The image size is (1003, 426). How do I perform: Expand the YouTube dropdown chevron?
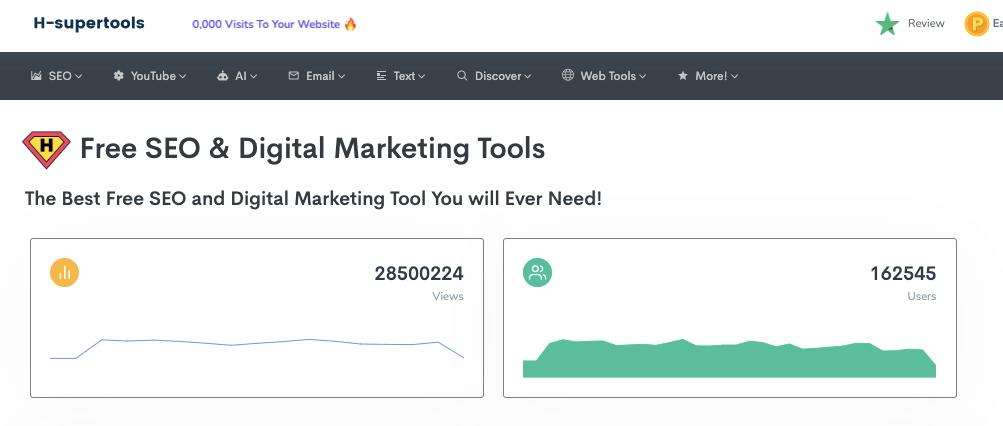click(x=183, y=76)
